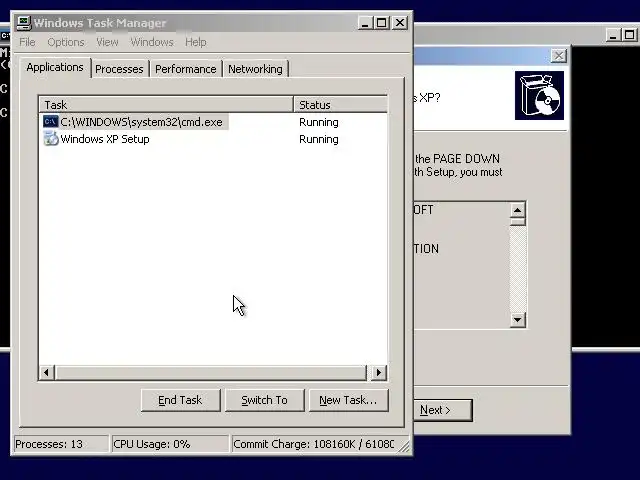The height and width of the screenshot is (480, 640).
Task: Switch to the Performance tab
Action: tap(186, 69)
